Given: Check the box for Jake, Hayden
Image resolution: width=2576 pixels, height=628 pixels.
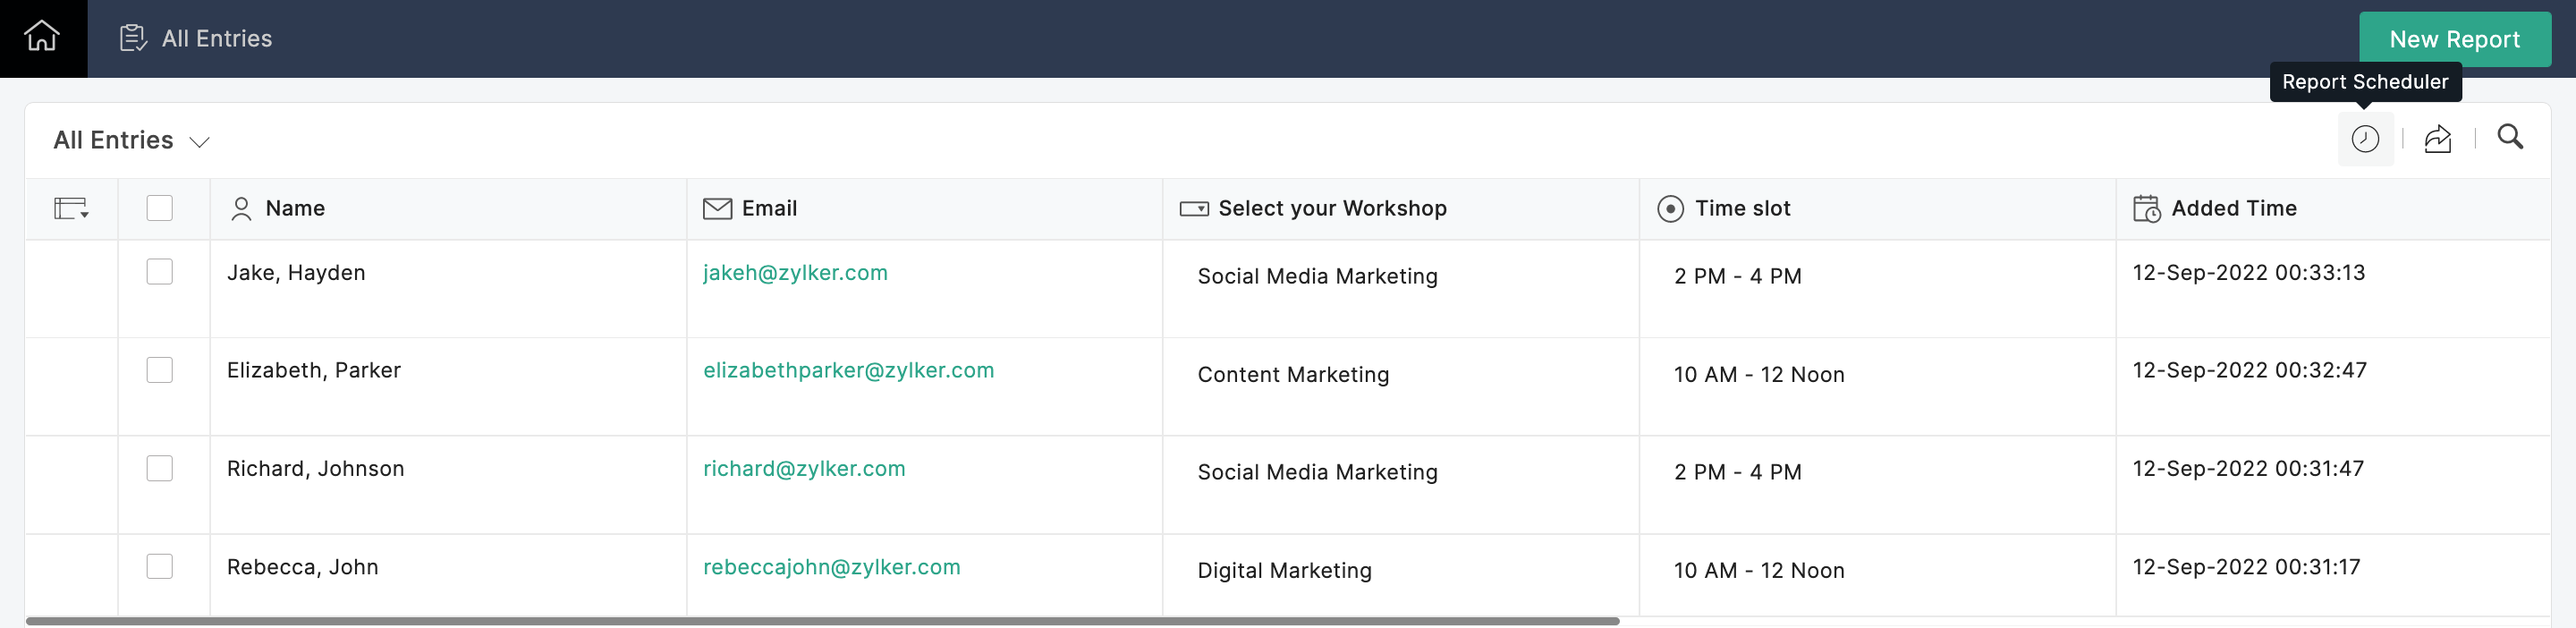Looking at the screenshot, I should 160,272.
